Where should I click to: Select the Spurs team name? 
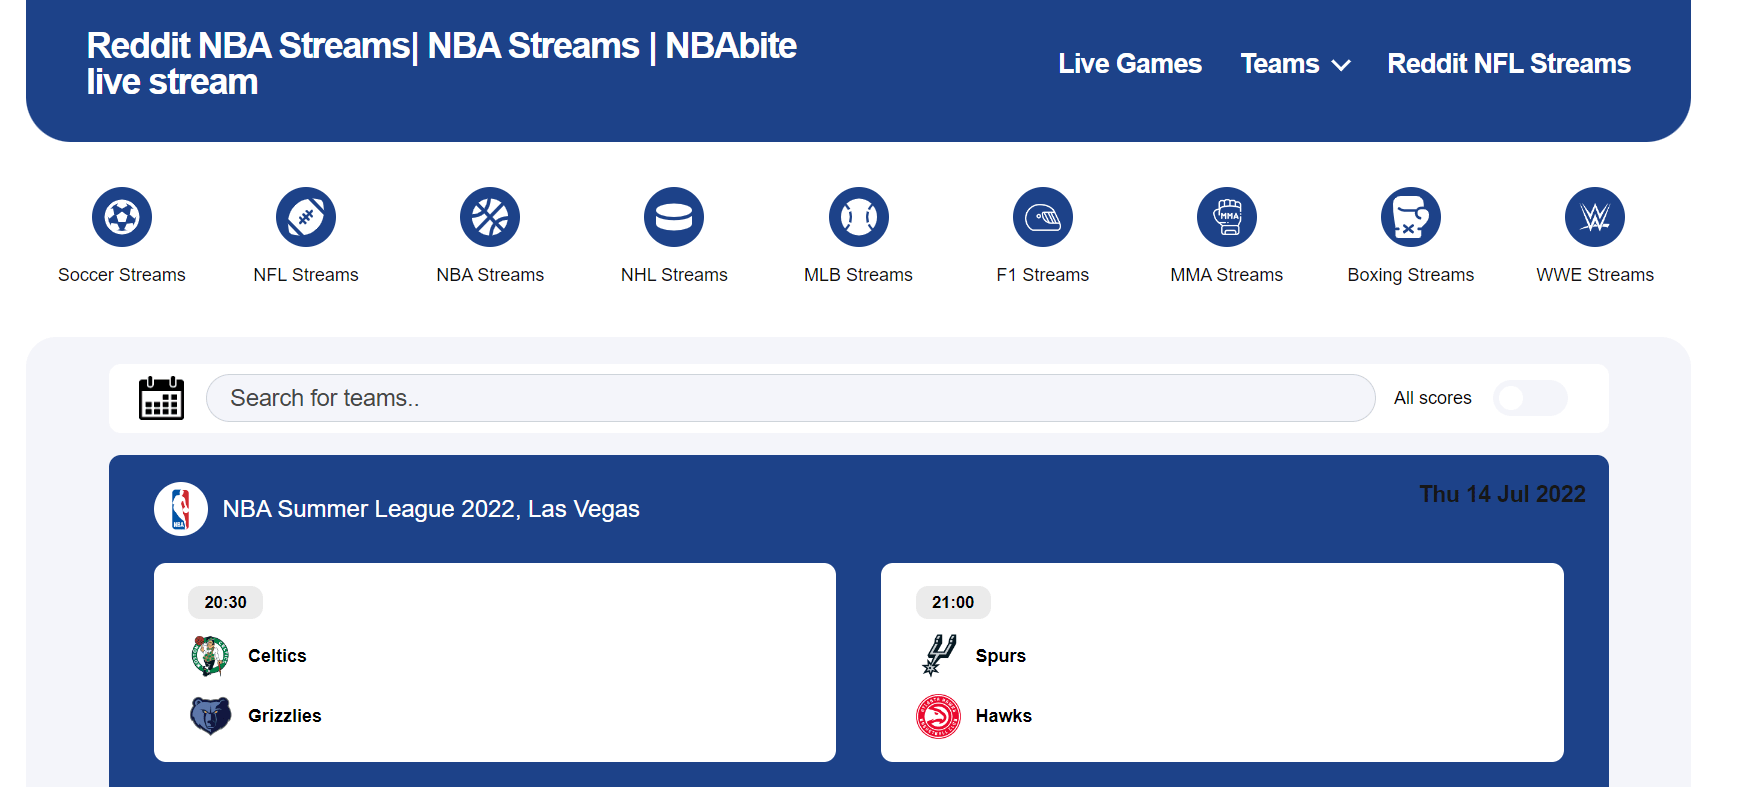point(1001,656)
